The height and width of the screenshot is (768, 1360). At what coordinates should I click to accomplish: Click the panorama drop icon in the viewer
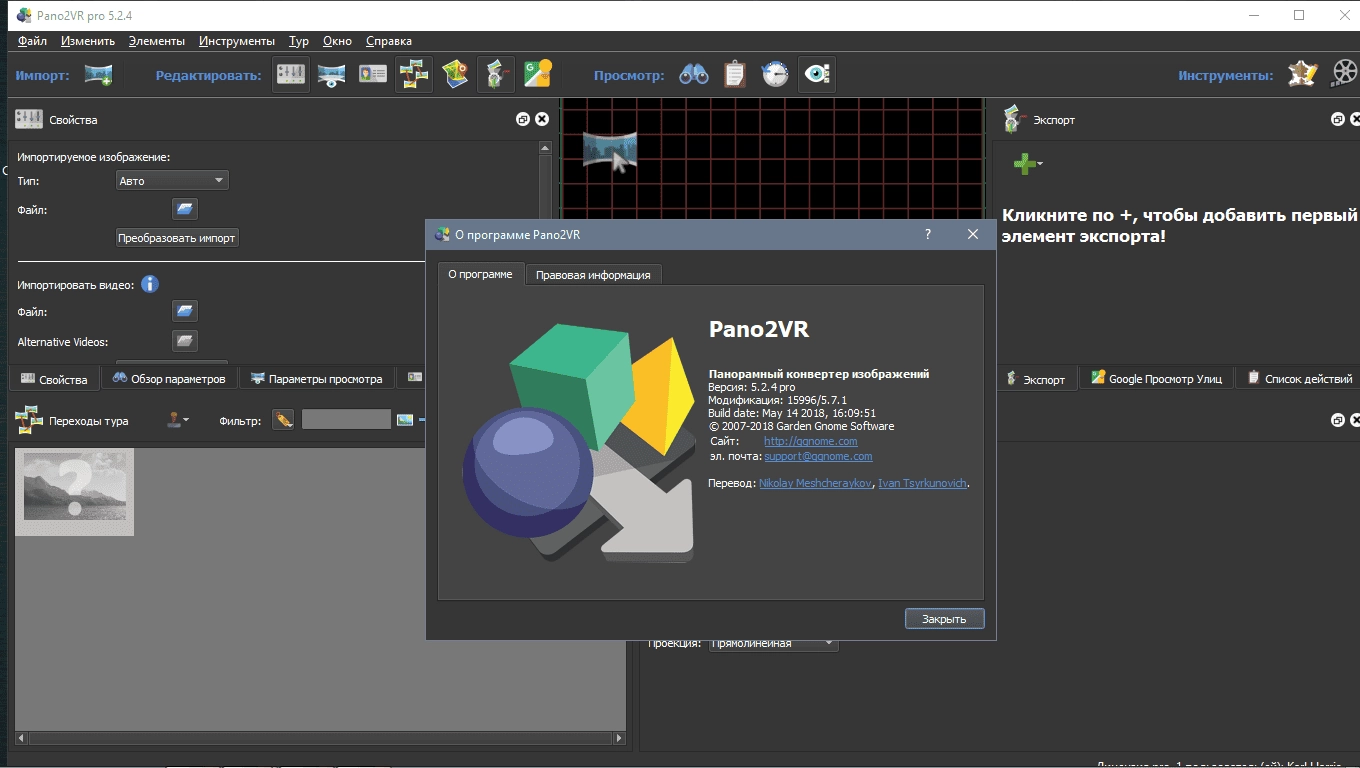tap(610, 151)
